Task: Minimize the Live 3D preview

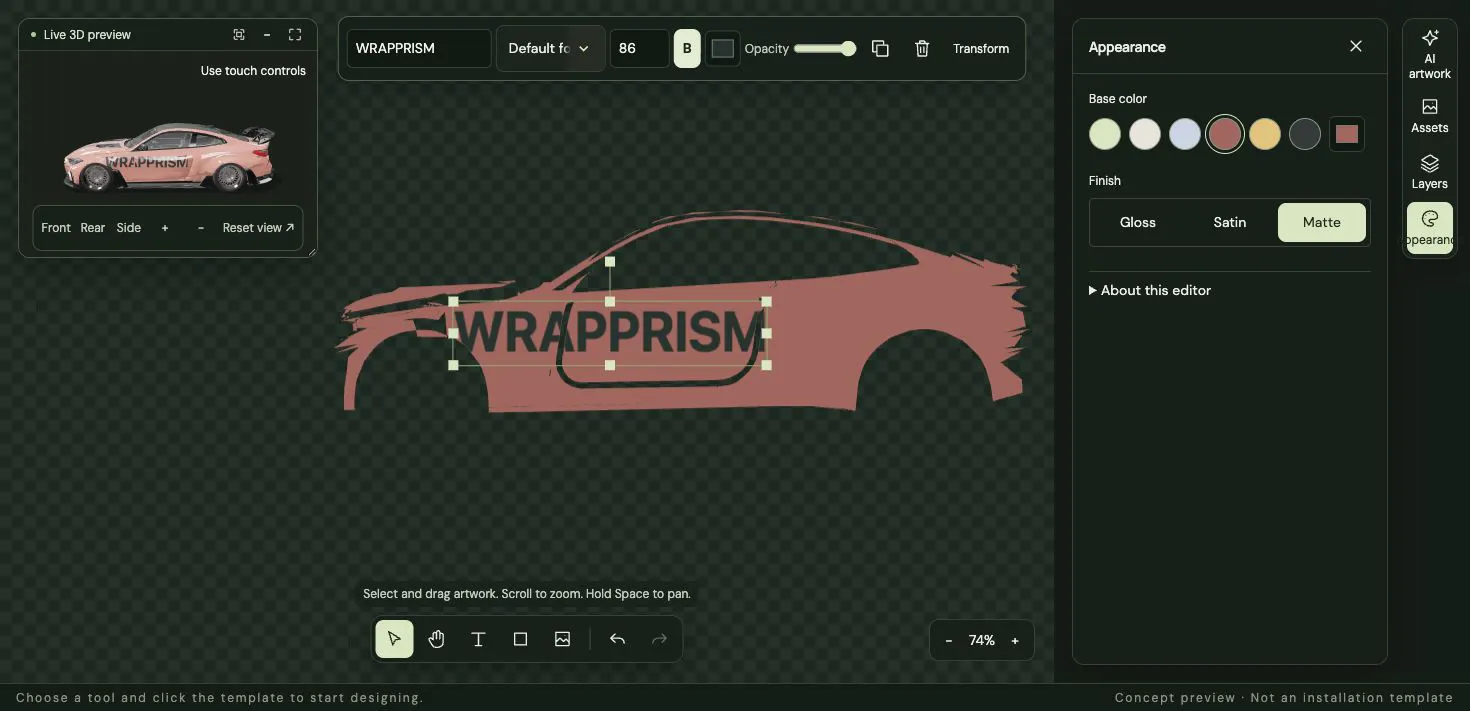Action: tap(267, 34)
